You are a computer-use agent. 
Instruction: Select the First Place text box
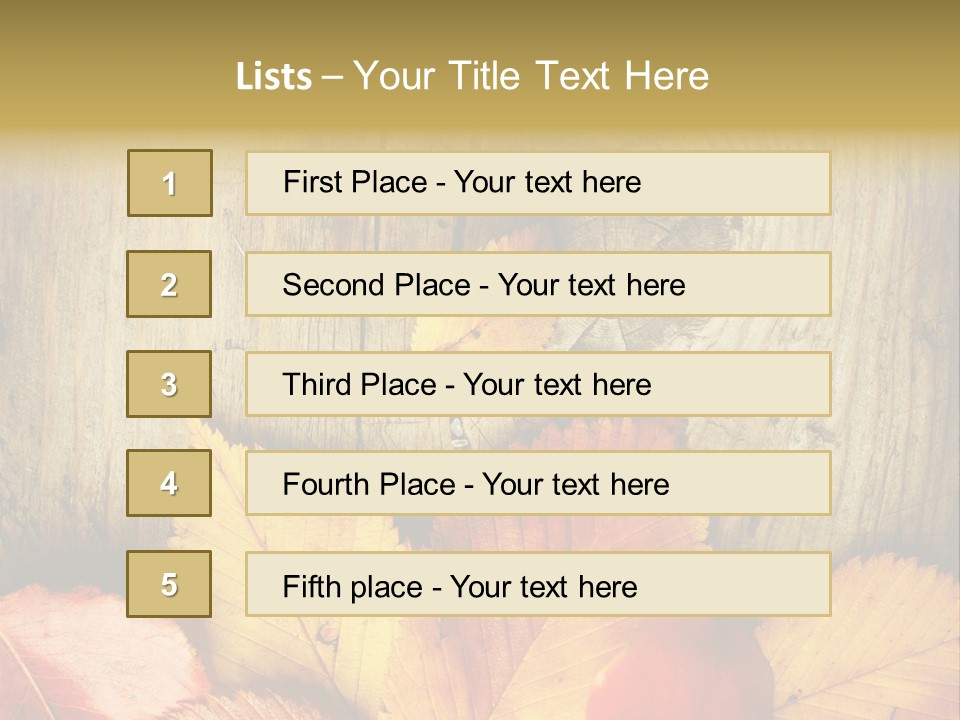coord(538,183)
